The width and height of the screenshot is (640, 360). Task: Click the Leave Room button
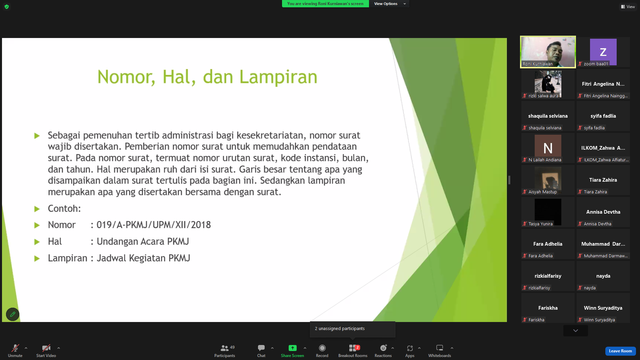pos(620,351)
